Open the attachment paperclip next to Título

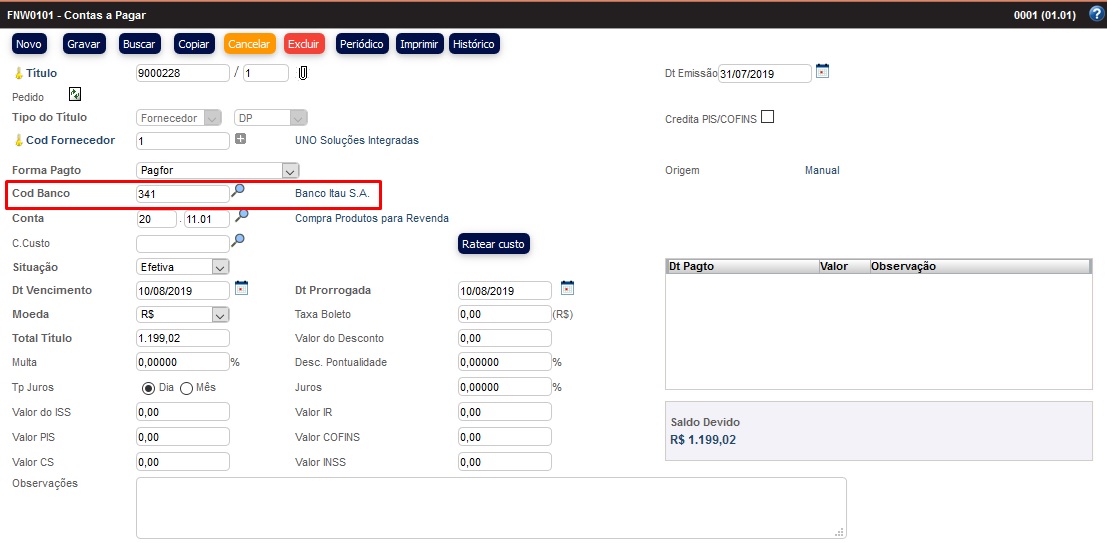tap(303, 73)
